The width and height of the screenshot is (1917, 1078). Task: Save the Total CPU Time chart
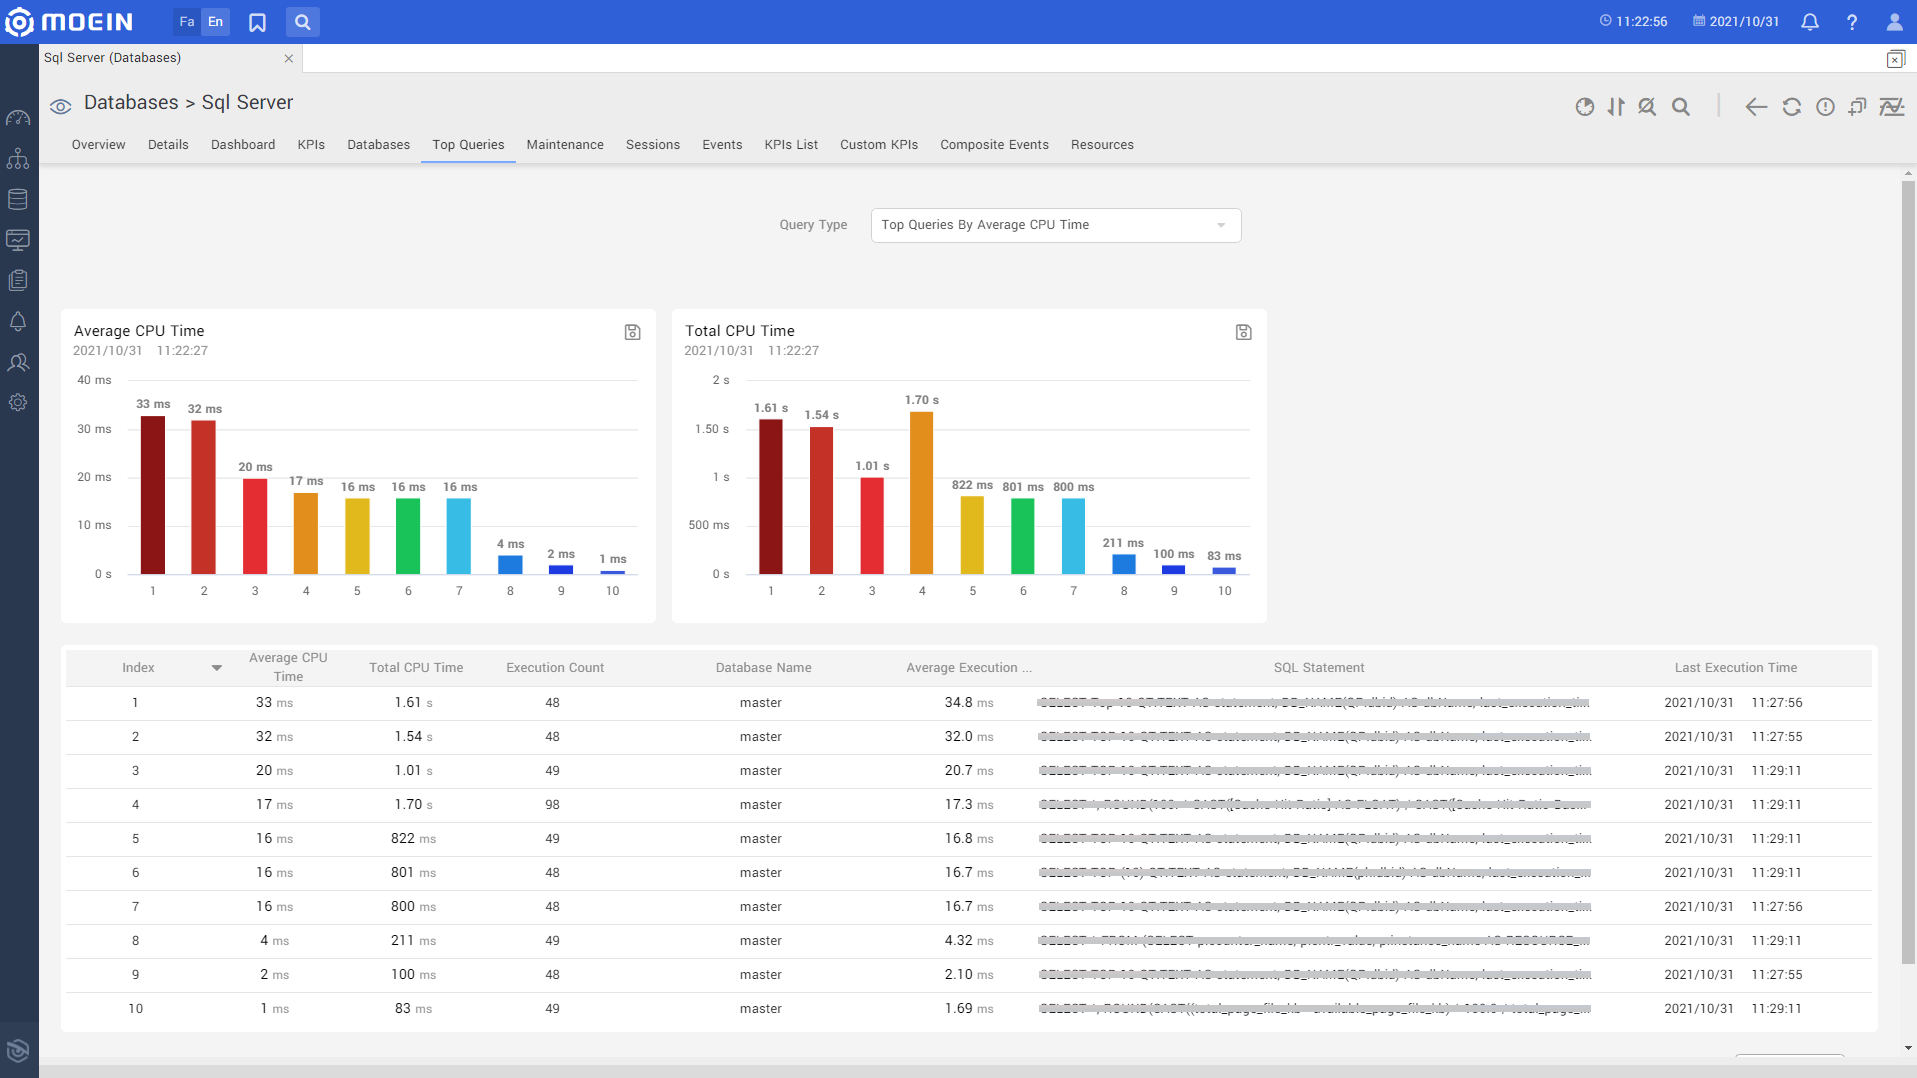pos(1243,332)
